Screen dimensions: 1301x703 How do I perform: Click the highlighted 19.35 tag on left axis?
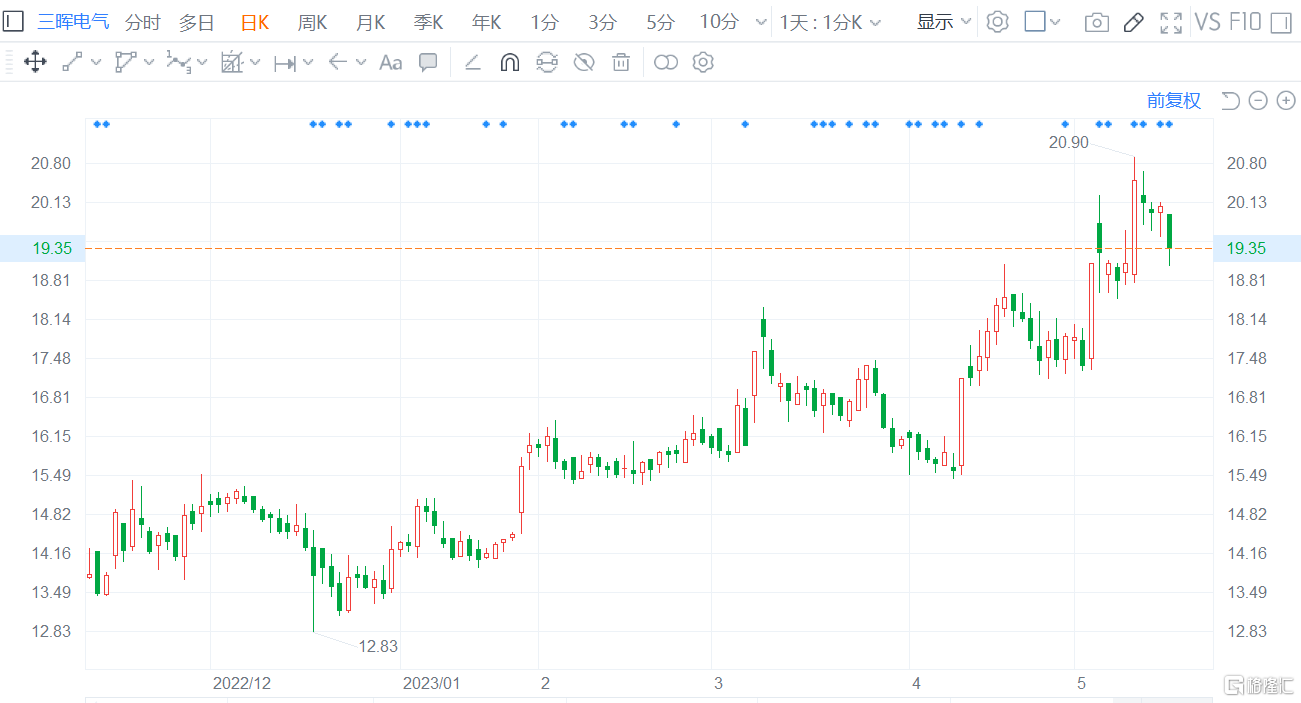(42, 248)
